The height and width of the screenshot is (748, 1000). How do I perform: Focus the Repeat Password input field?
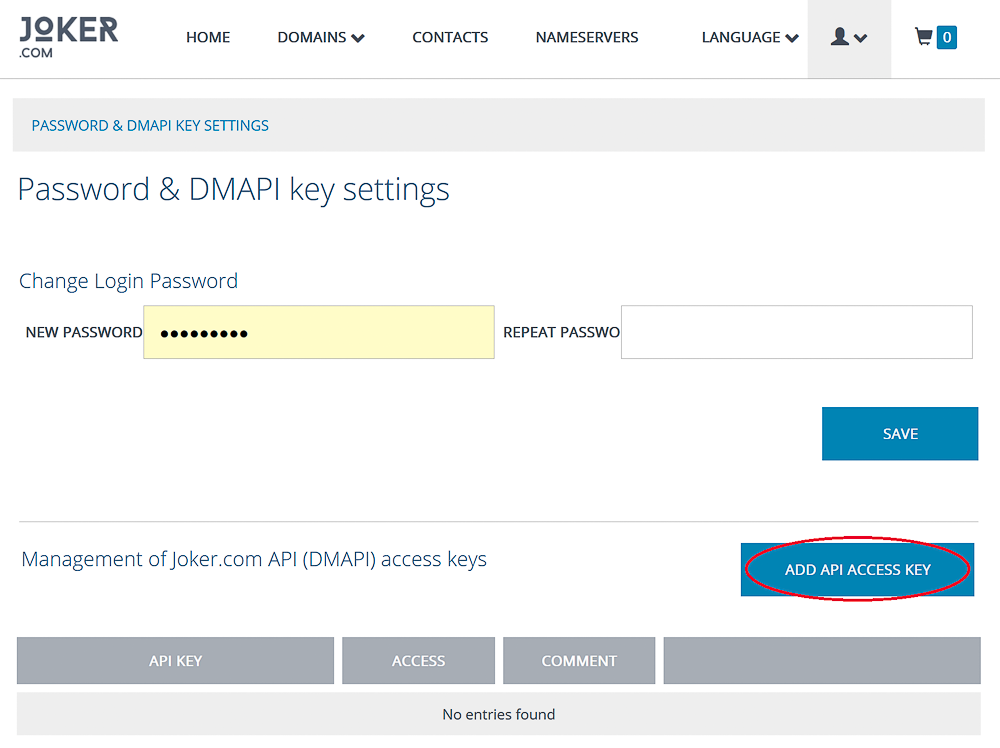[x=797, y=332]
